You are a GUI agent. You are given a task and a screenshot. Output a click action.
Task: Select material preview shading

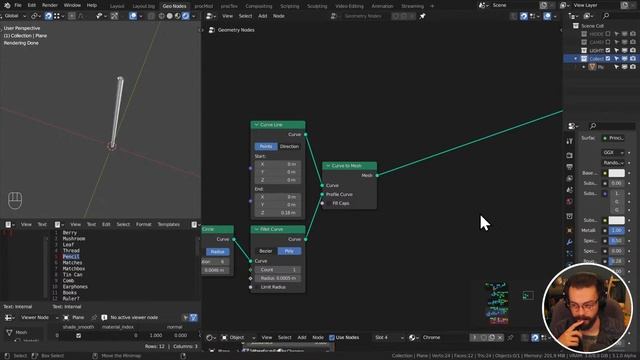pos(178,16)
